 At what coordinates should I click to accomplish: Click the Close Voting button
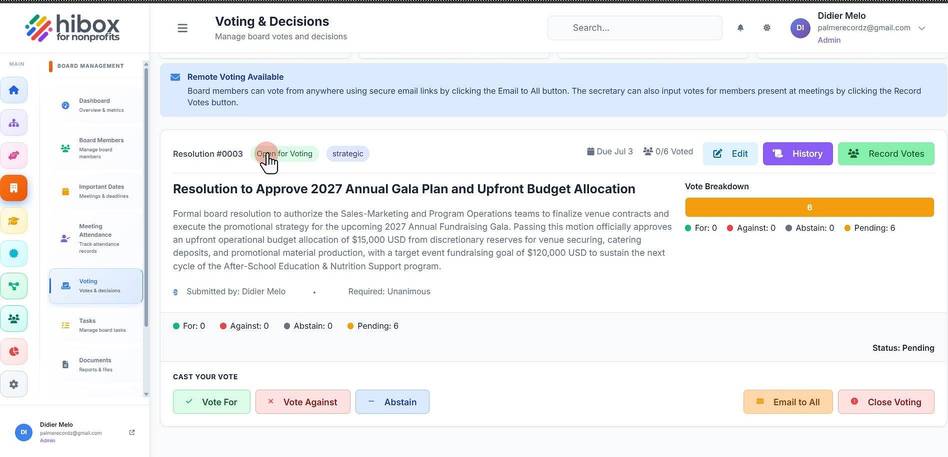[x=886, y=402]
